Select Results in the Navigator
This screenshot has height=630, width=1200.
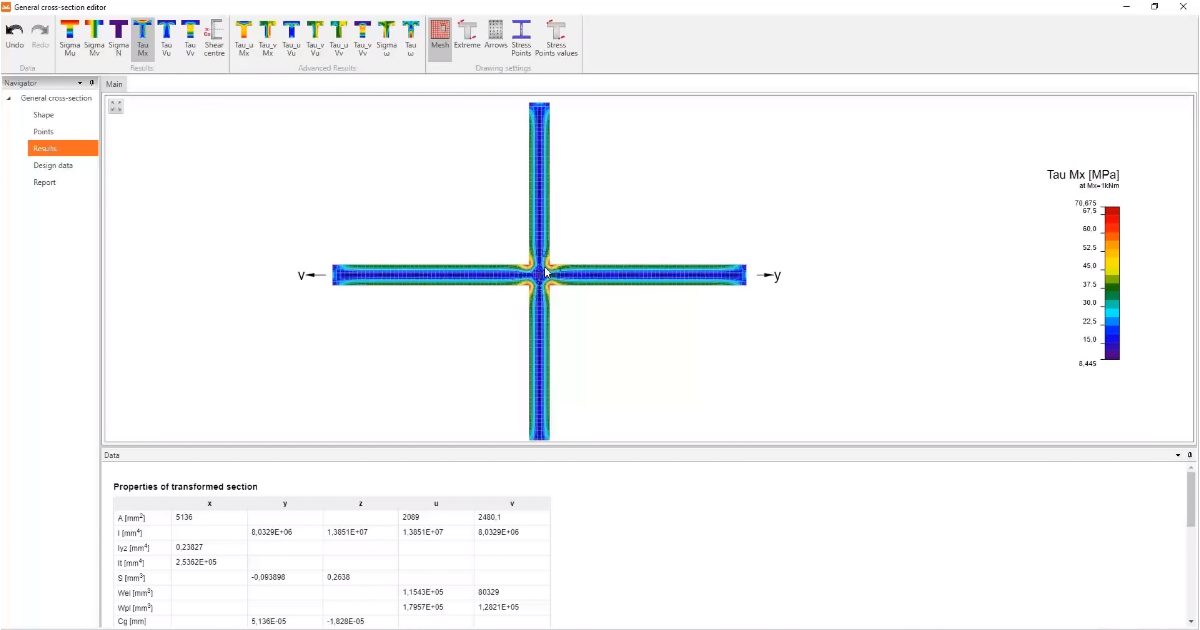coord(63,148)
